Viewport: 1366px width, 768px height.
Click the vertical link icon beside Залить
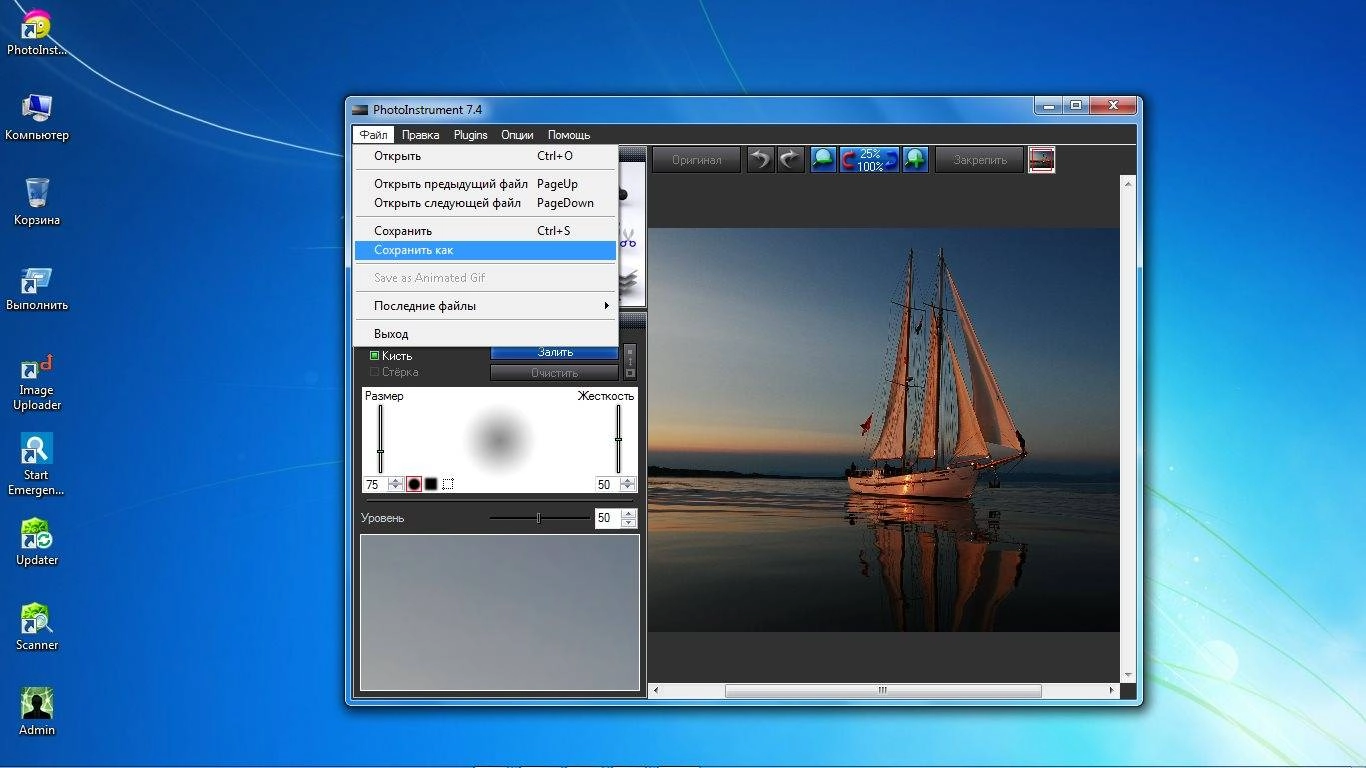pyautogui.click(x=630, y=362)
